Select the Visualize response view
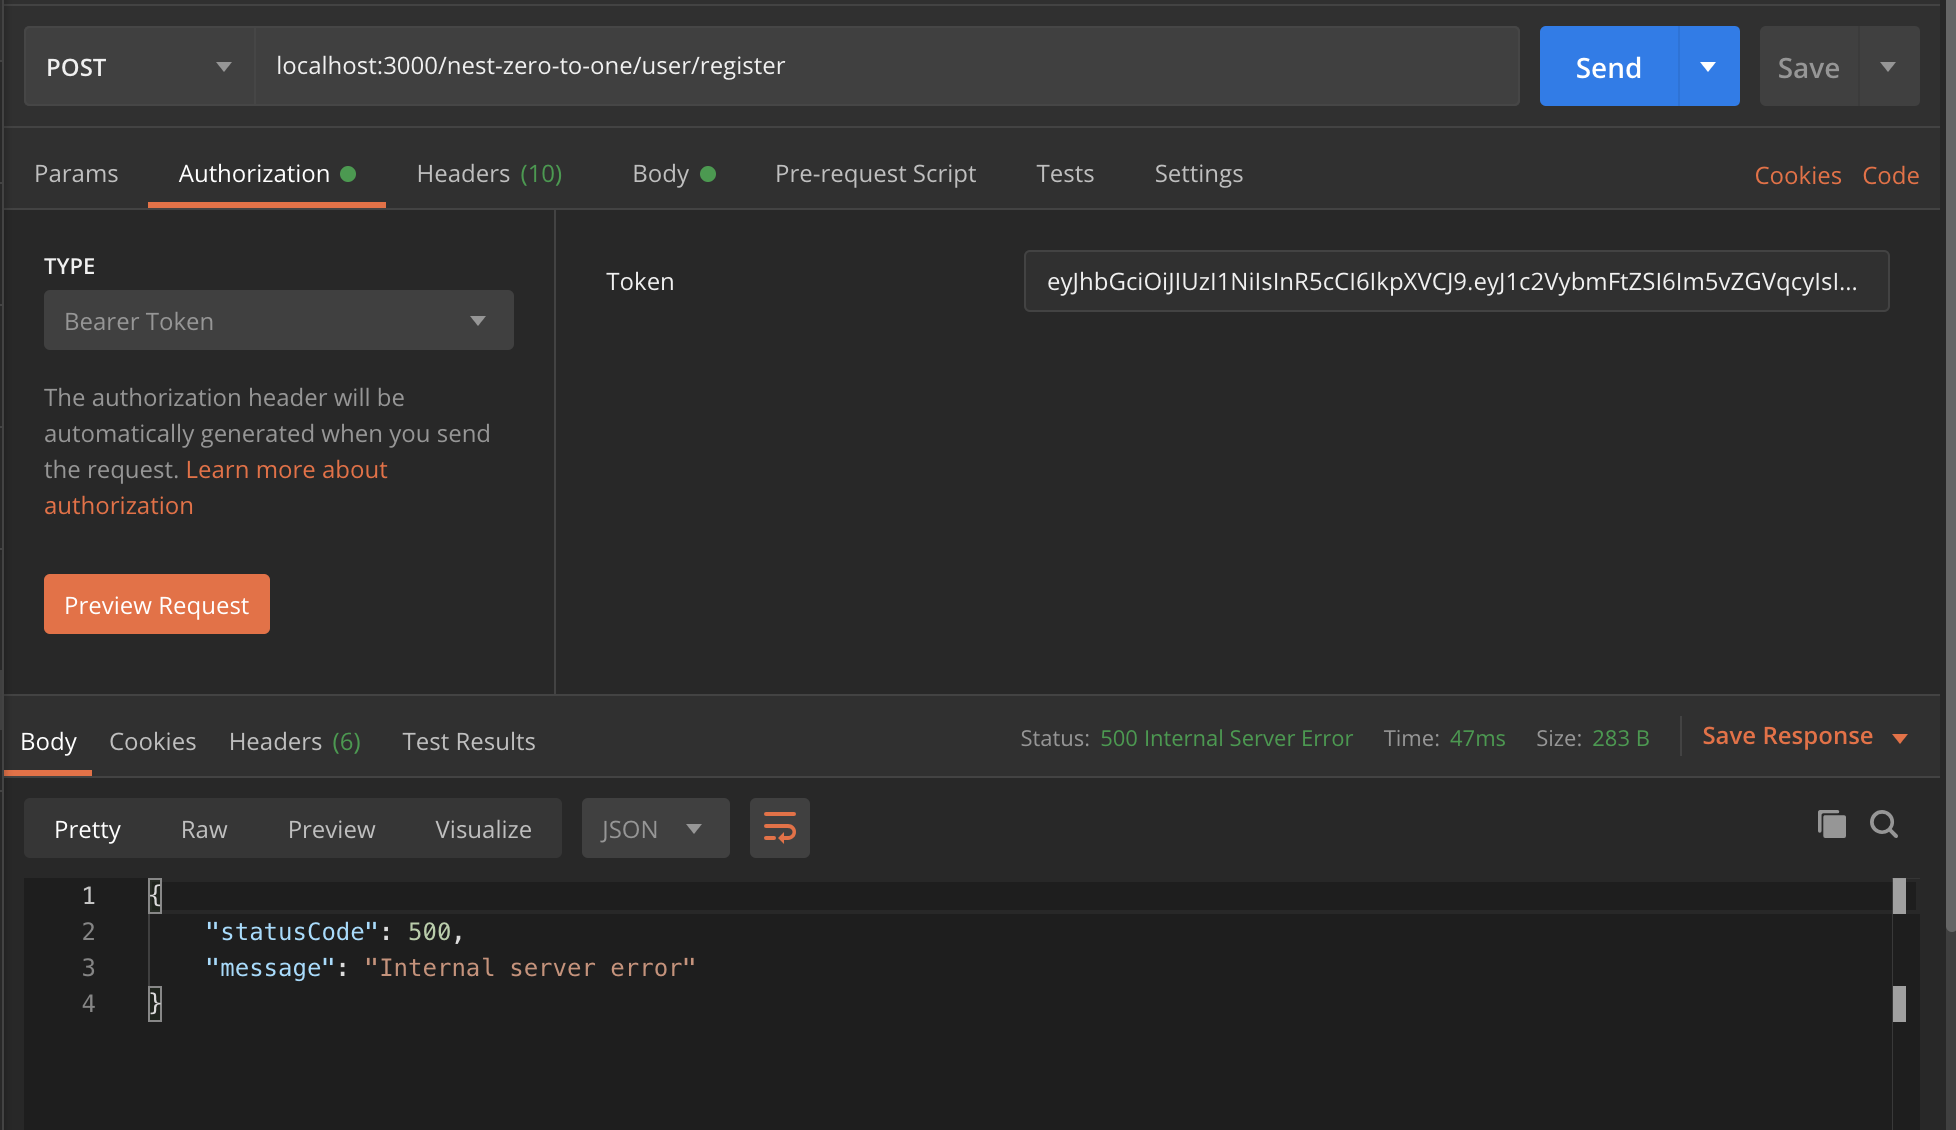The height and width of the screenshot is (1130, 1956). (x=483, y=829)
